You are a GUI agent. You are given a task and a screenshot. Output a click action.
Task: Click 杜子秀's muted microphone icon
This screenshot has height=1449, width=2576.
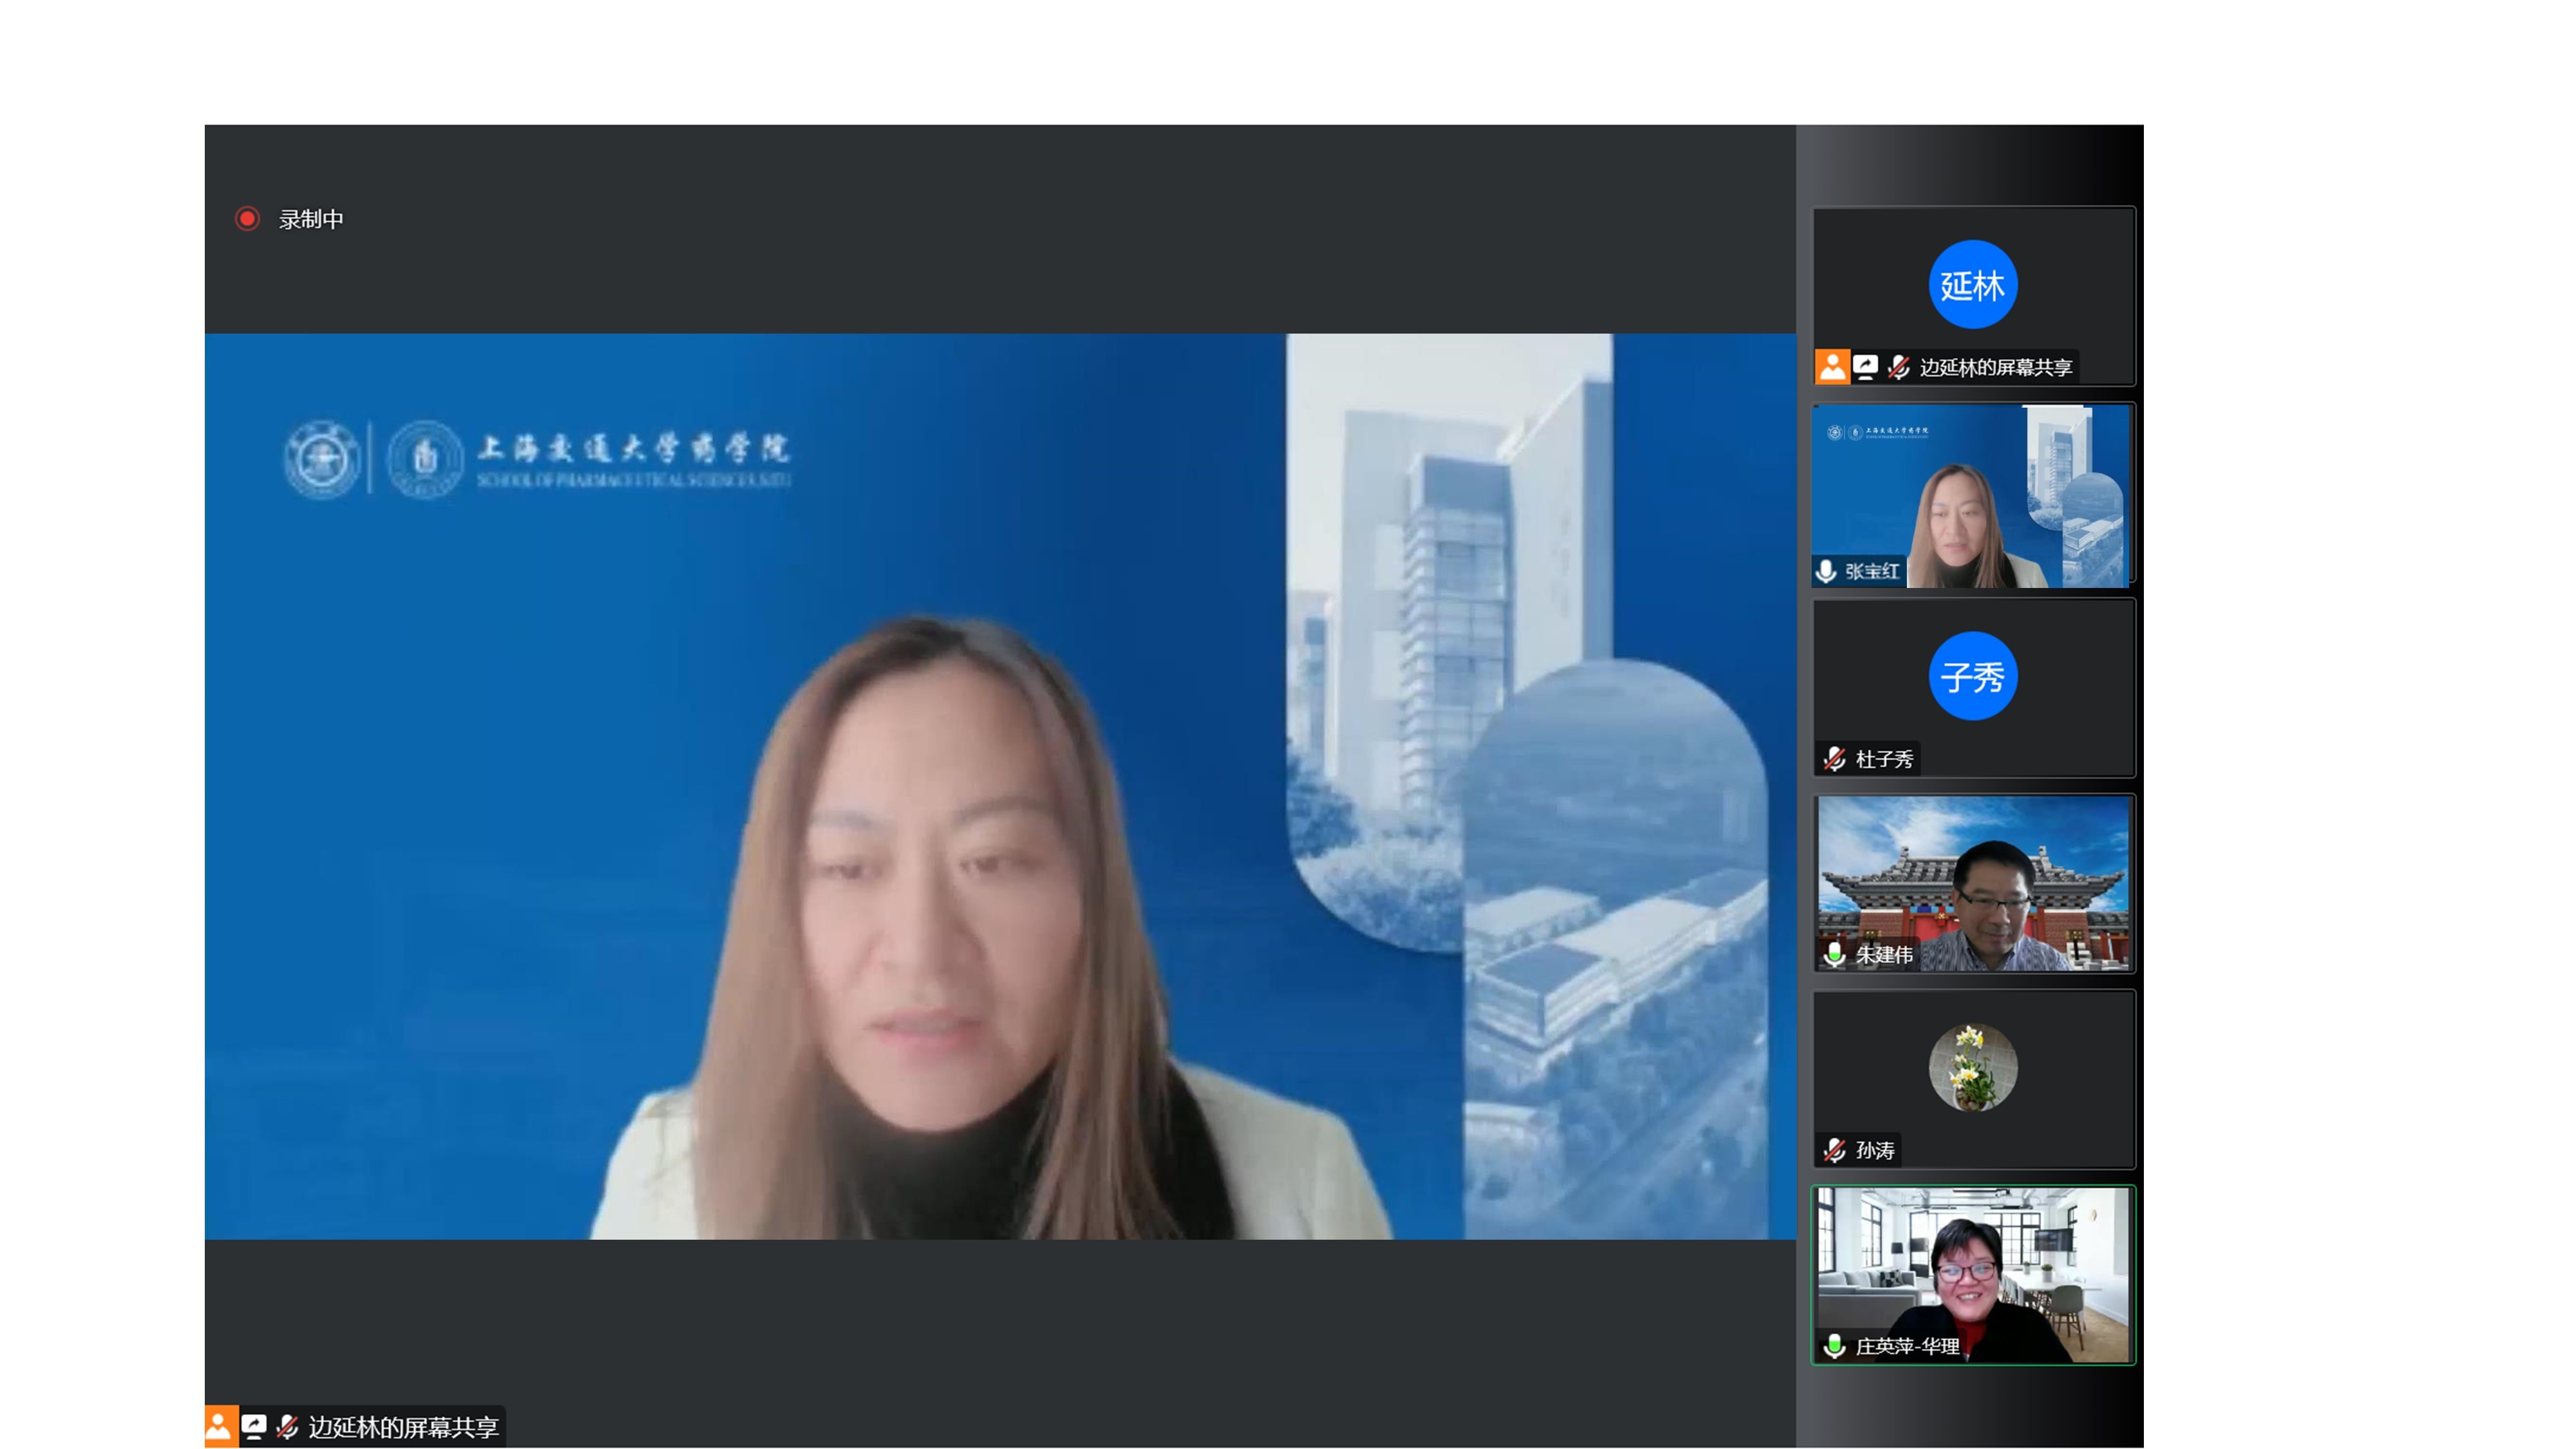[1834, 759]
